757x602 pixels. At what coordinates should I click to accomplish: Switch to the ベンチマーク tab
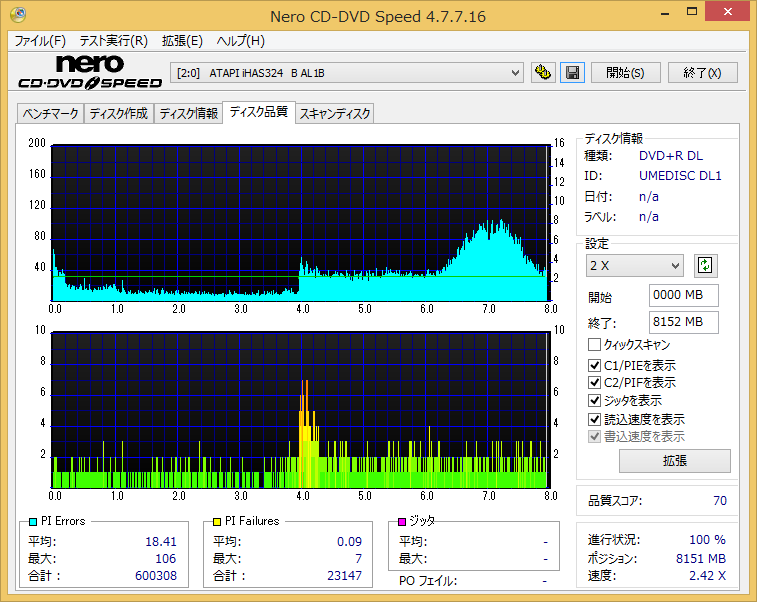tap(50, 113)
